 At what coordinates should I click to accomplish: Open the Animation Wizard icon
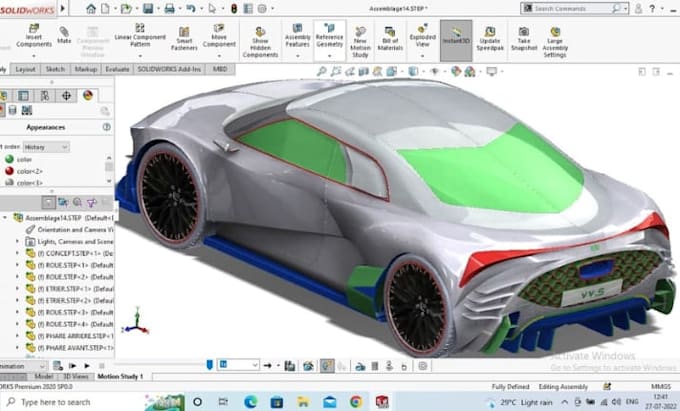[x=308, y=366]
